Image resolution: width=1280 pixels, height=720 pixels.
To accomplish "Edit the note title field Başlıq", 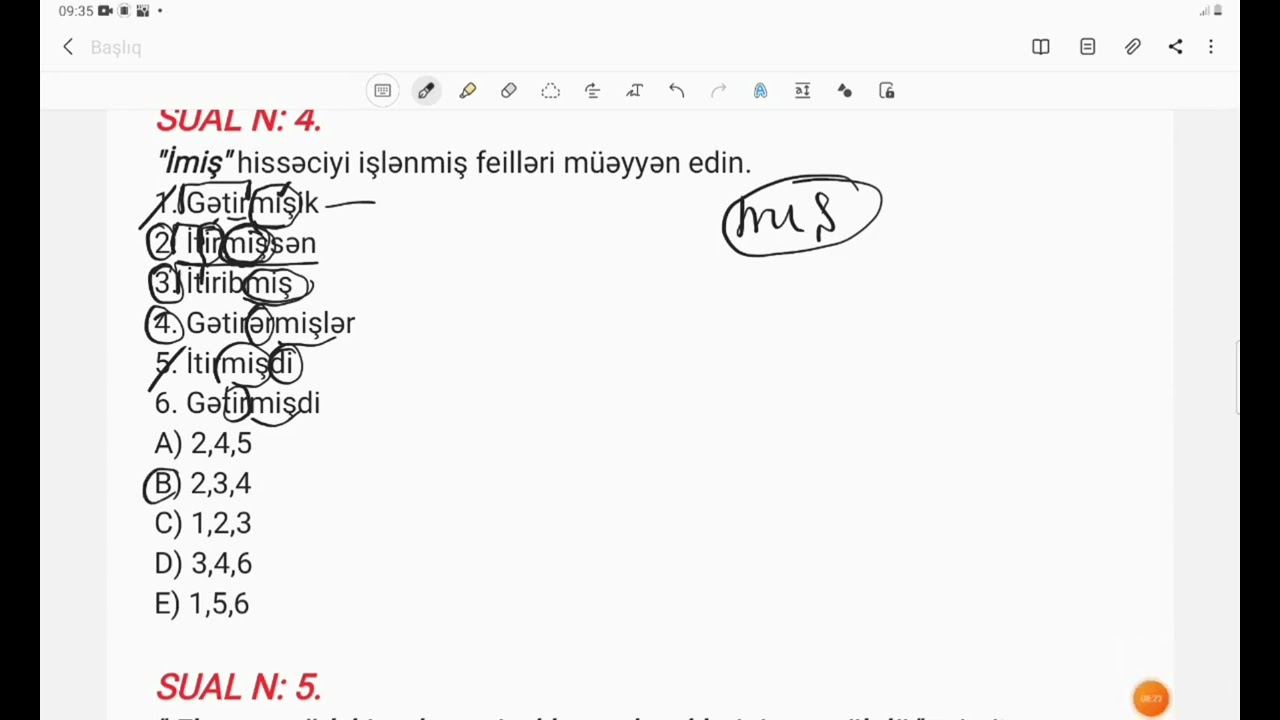I will tap(116, 47).
